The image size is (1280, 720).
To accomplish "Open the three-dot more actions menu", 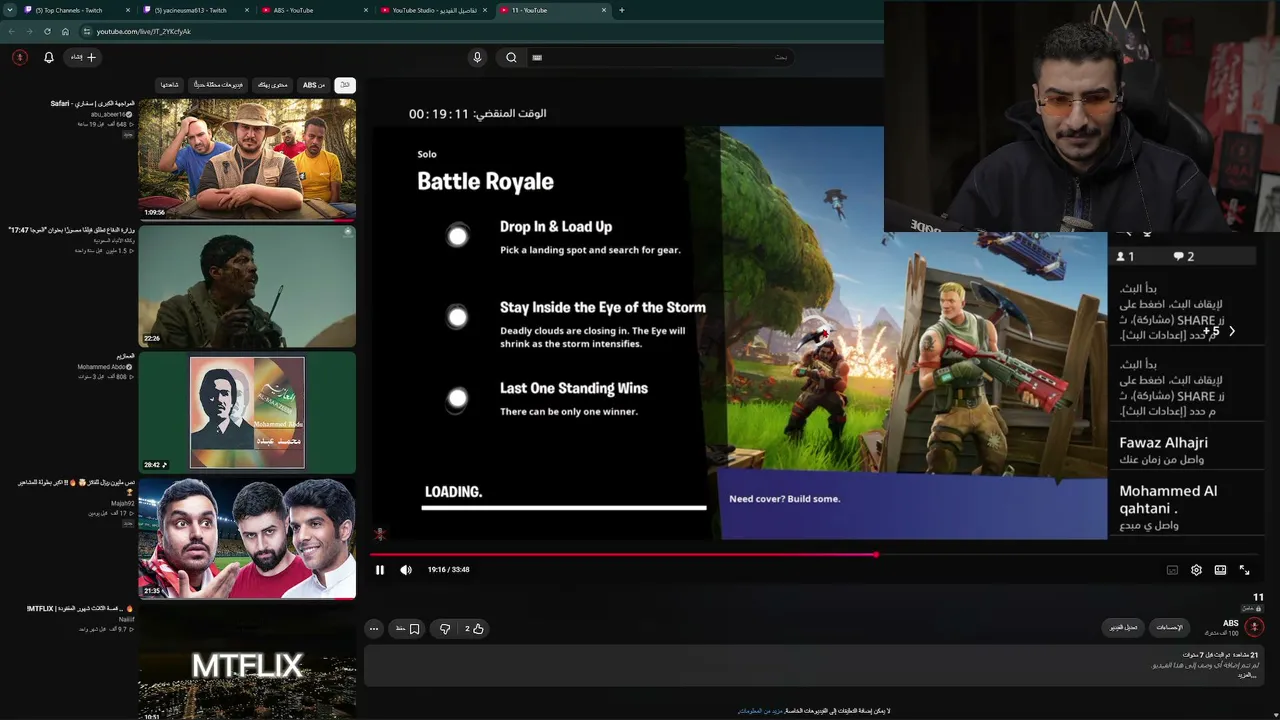I will tap(374, 629).
